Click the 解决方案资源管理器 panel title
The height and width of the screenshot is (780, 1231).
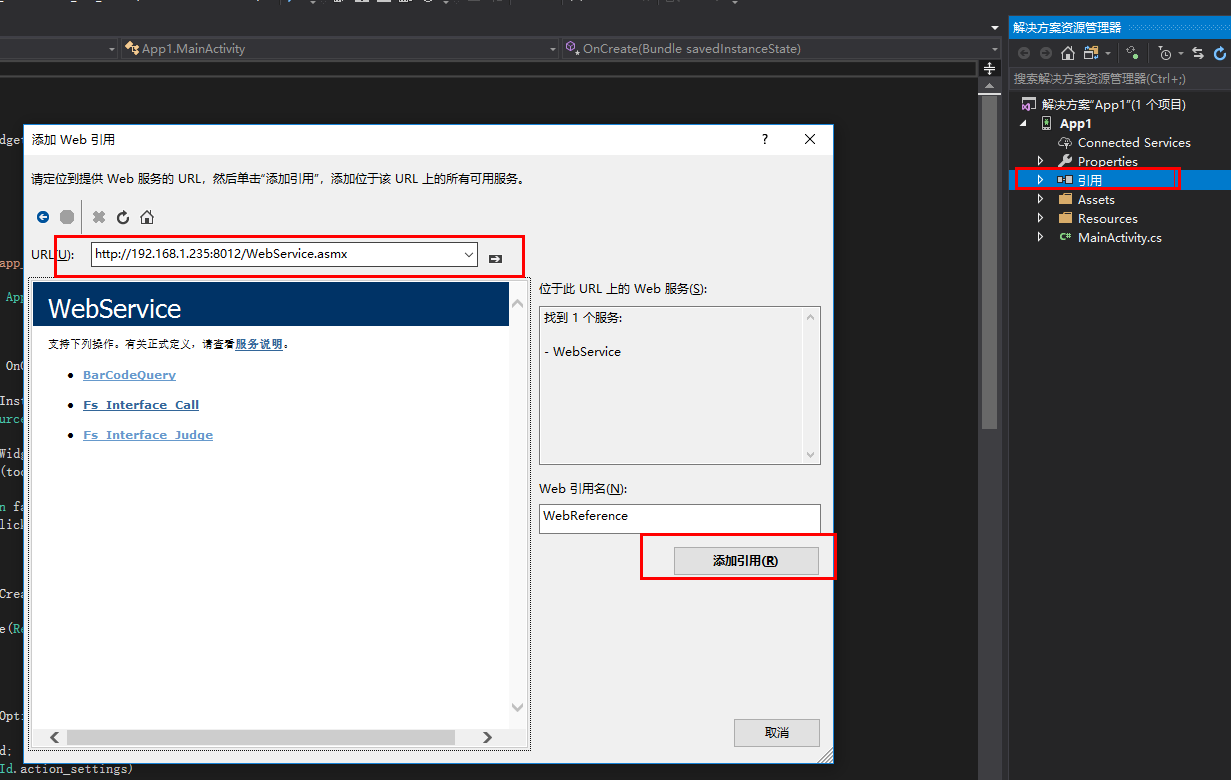coord(1067,28)
